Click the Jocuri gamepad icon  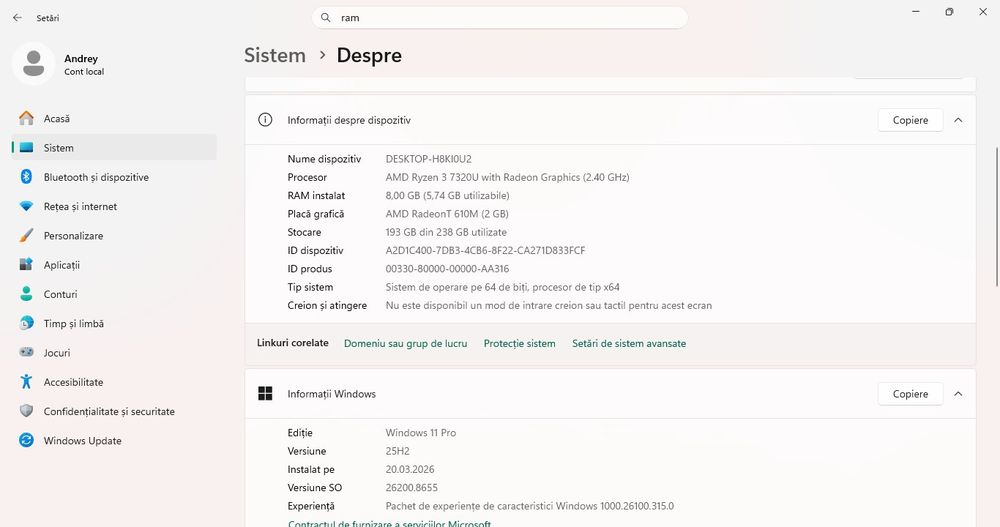click(x=26, y=352)
